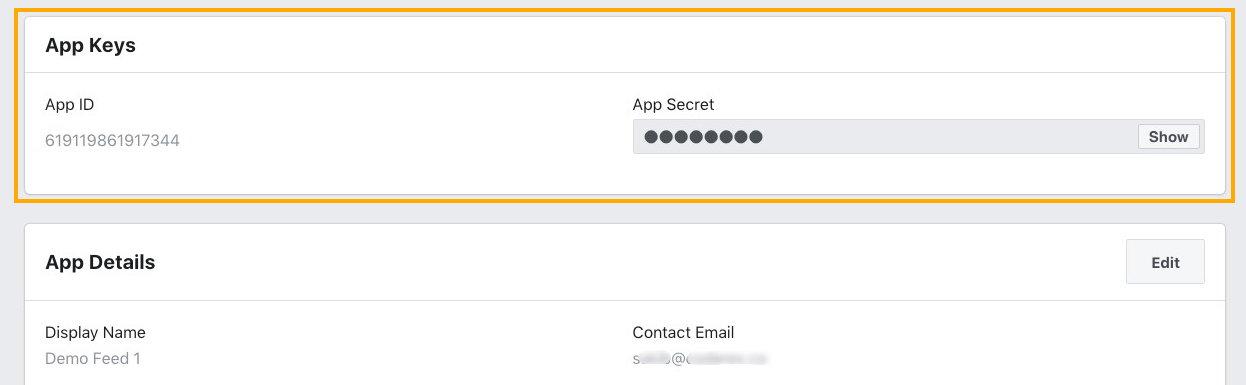The image size is (1246, 385).
Task: Click the Show button for App Secret
Action: 1168,137
